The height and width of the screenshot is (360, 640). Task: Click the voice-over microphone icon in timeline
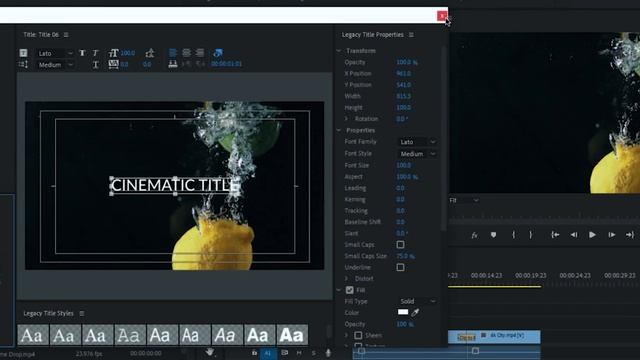[328, 353]
